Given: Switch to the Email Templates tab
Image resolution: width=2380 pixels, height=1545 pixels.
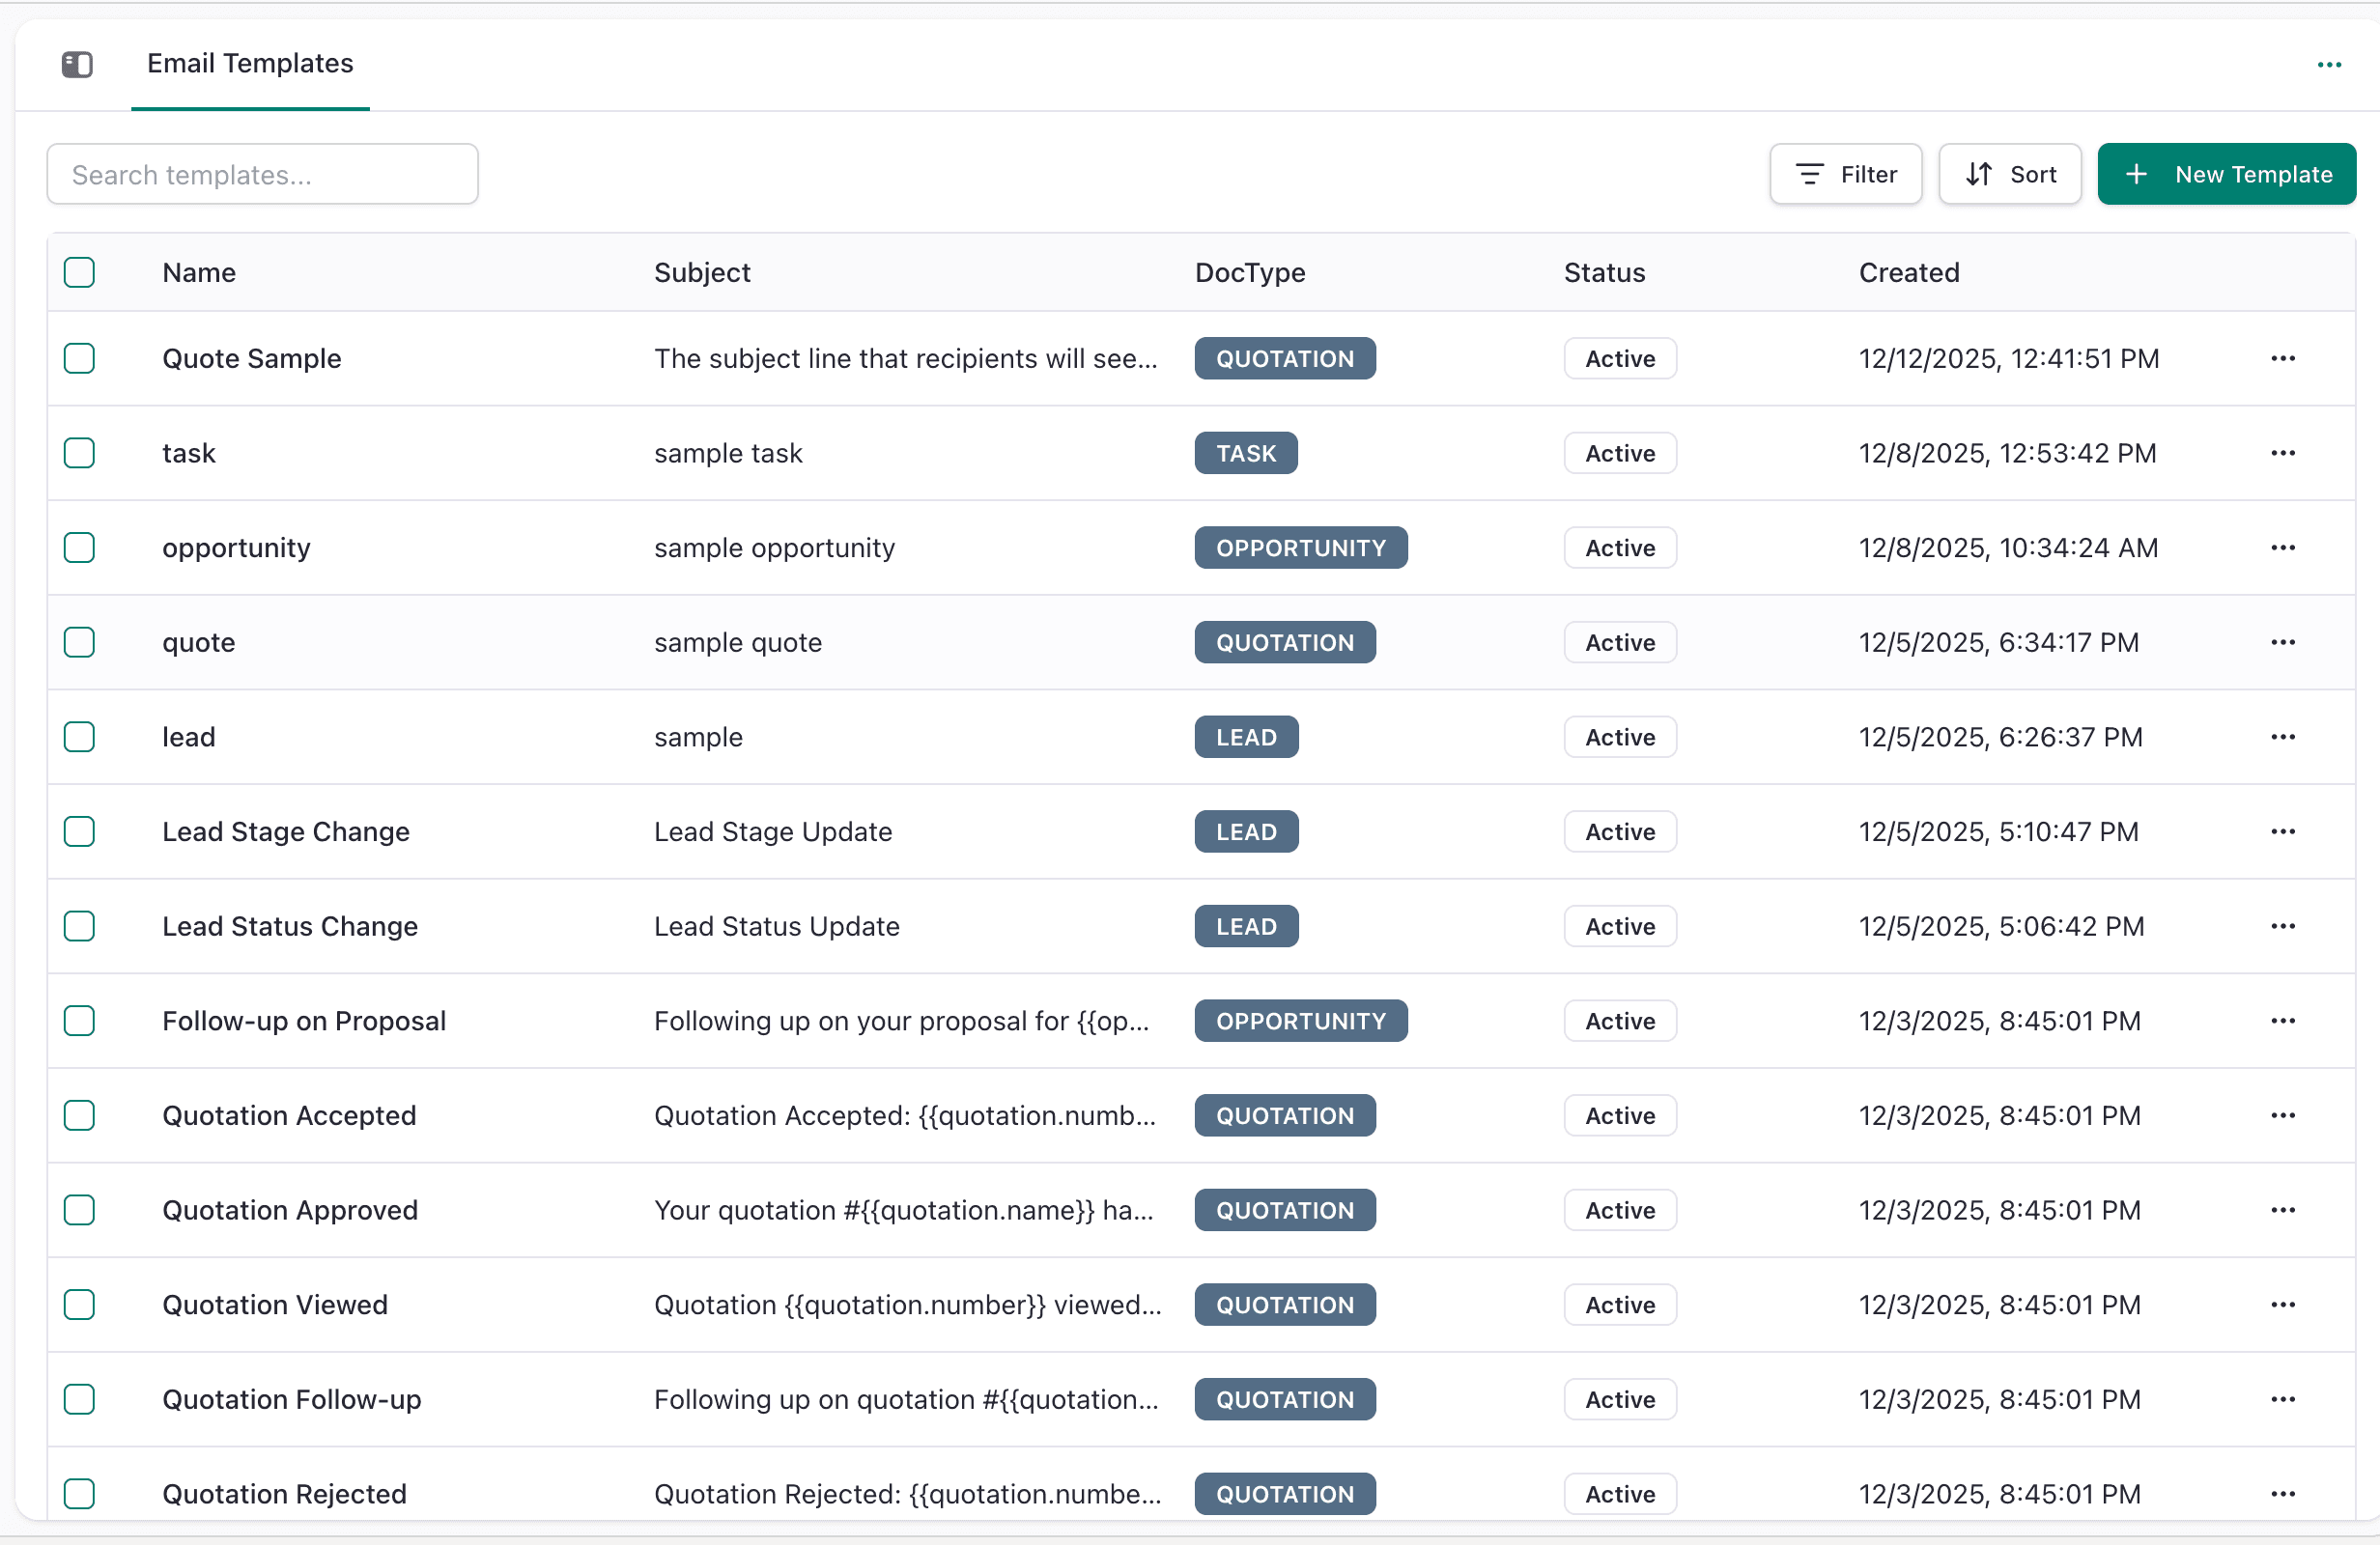Looking at the screenshot, I should tap(250, 63).
